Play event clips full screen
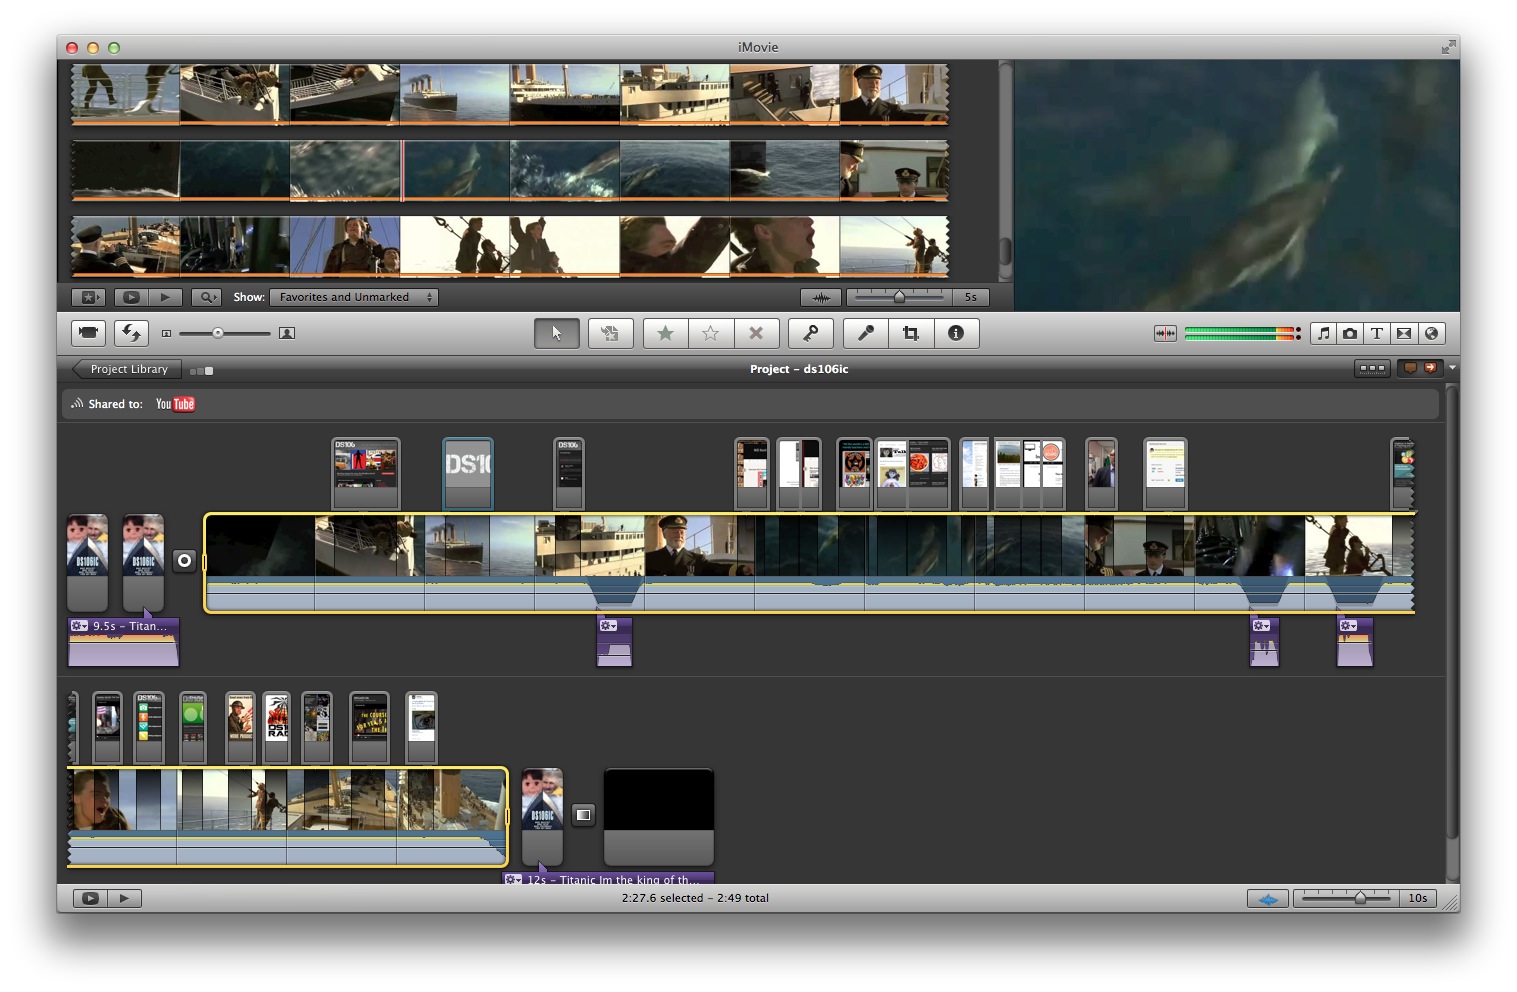The image size is (1517, 992). click(x=131, y=297)
